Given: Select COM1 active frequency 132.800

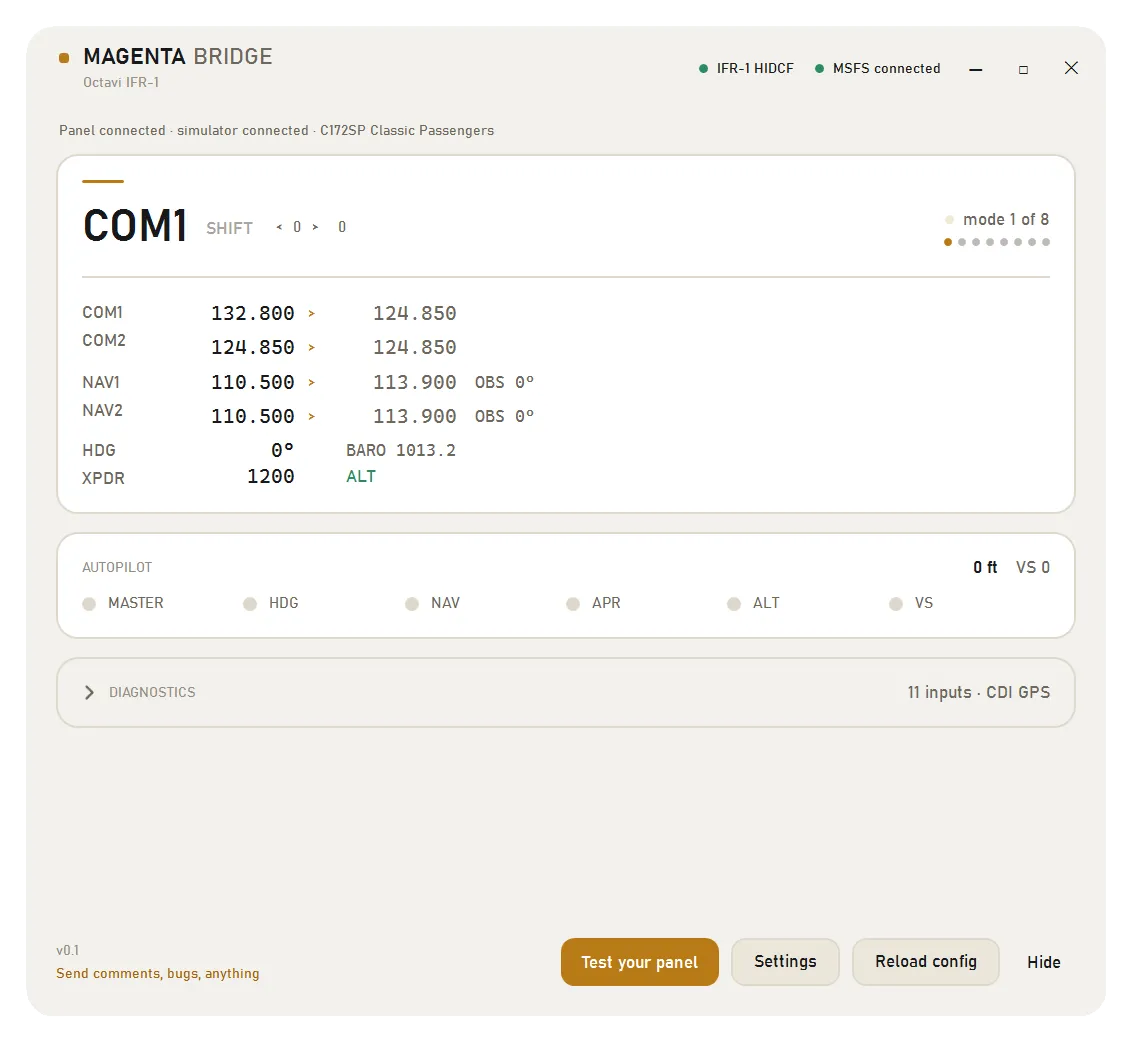Looking at the screenshot, I should pos(253,313).
